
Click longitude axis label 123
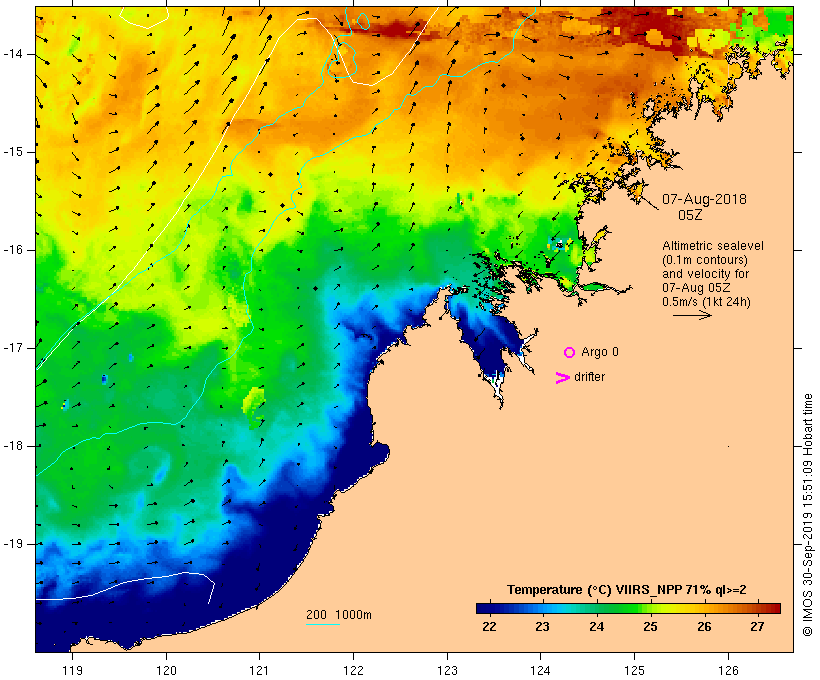(447, 670)
